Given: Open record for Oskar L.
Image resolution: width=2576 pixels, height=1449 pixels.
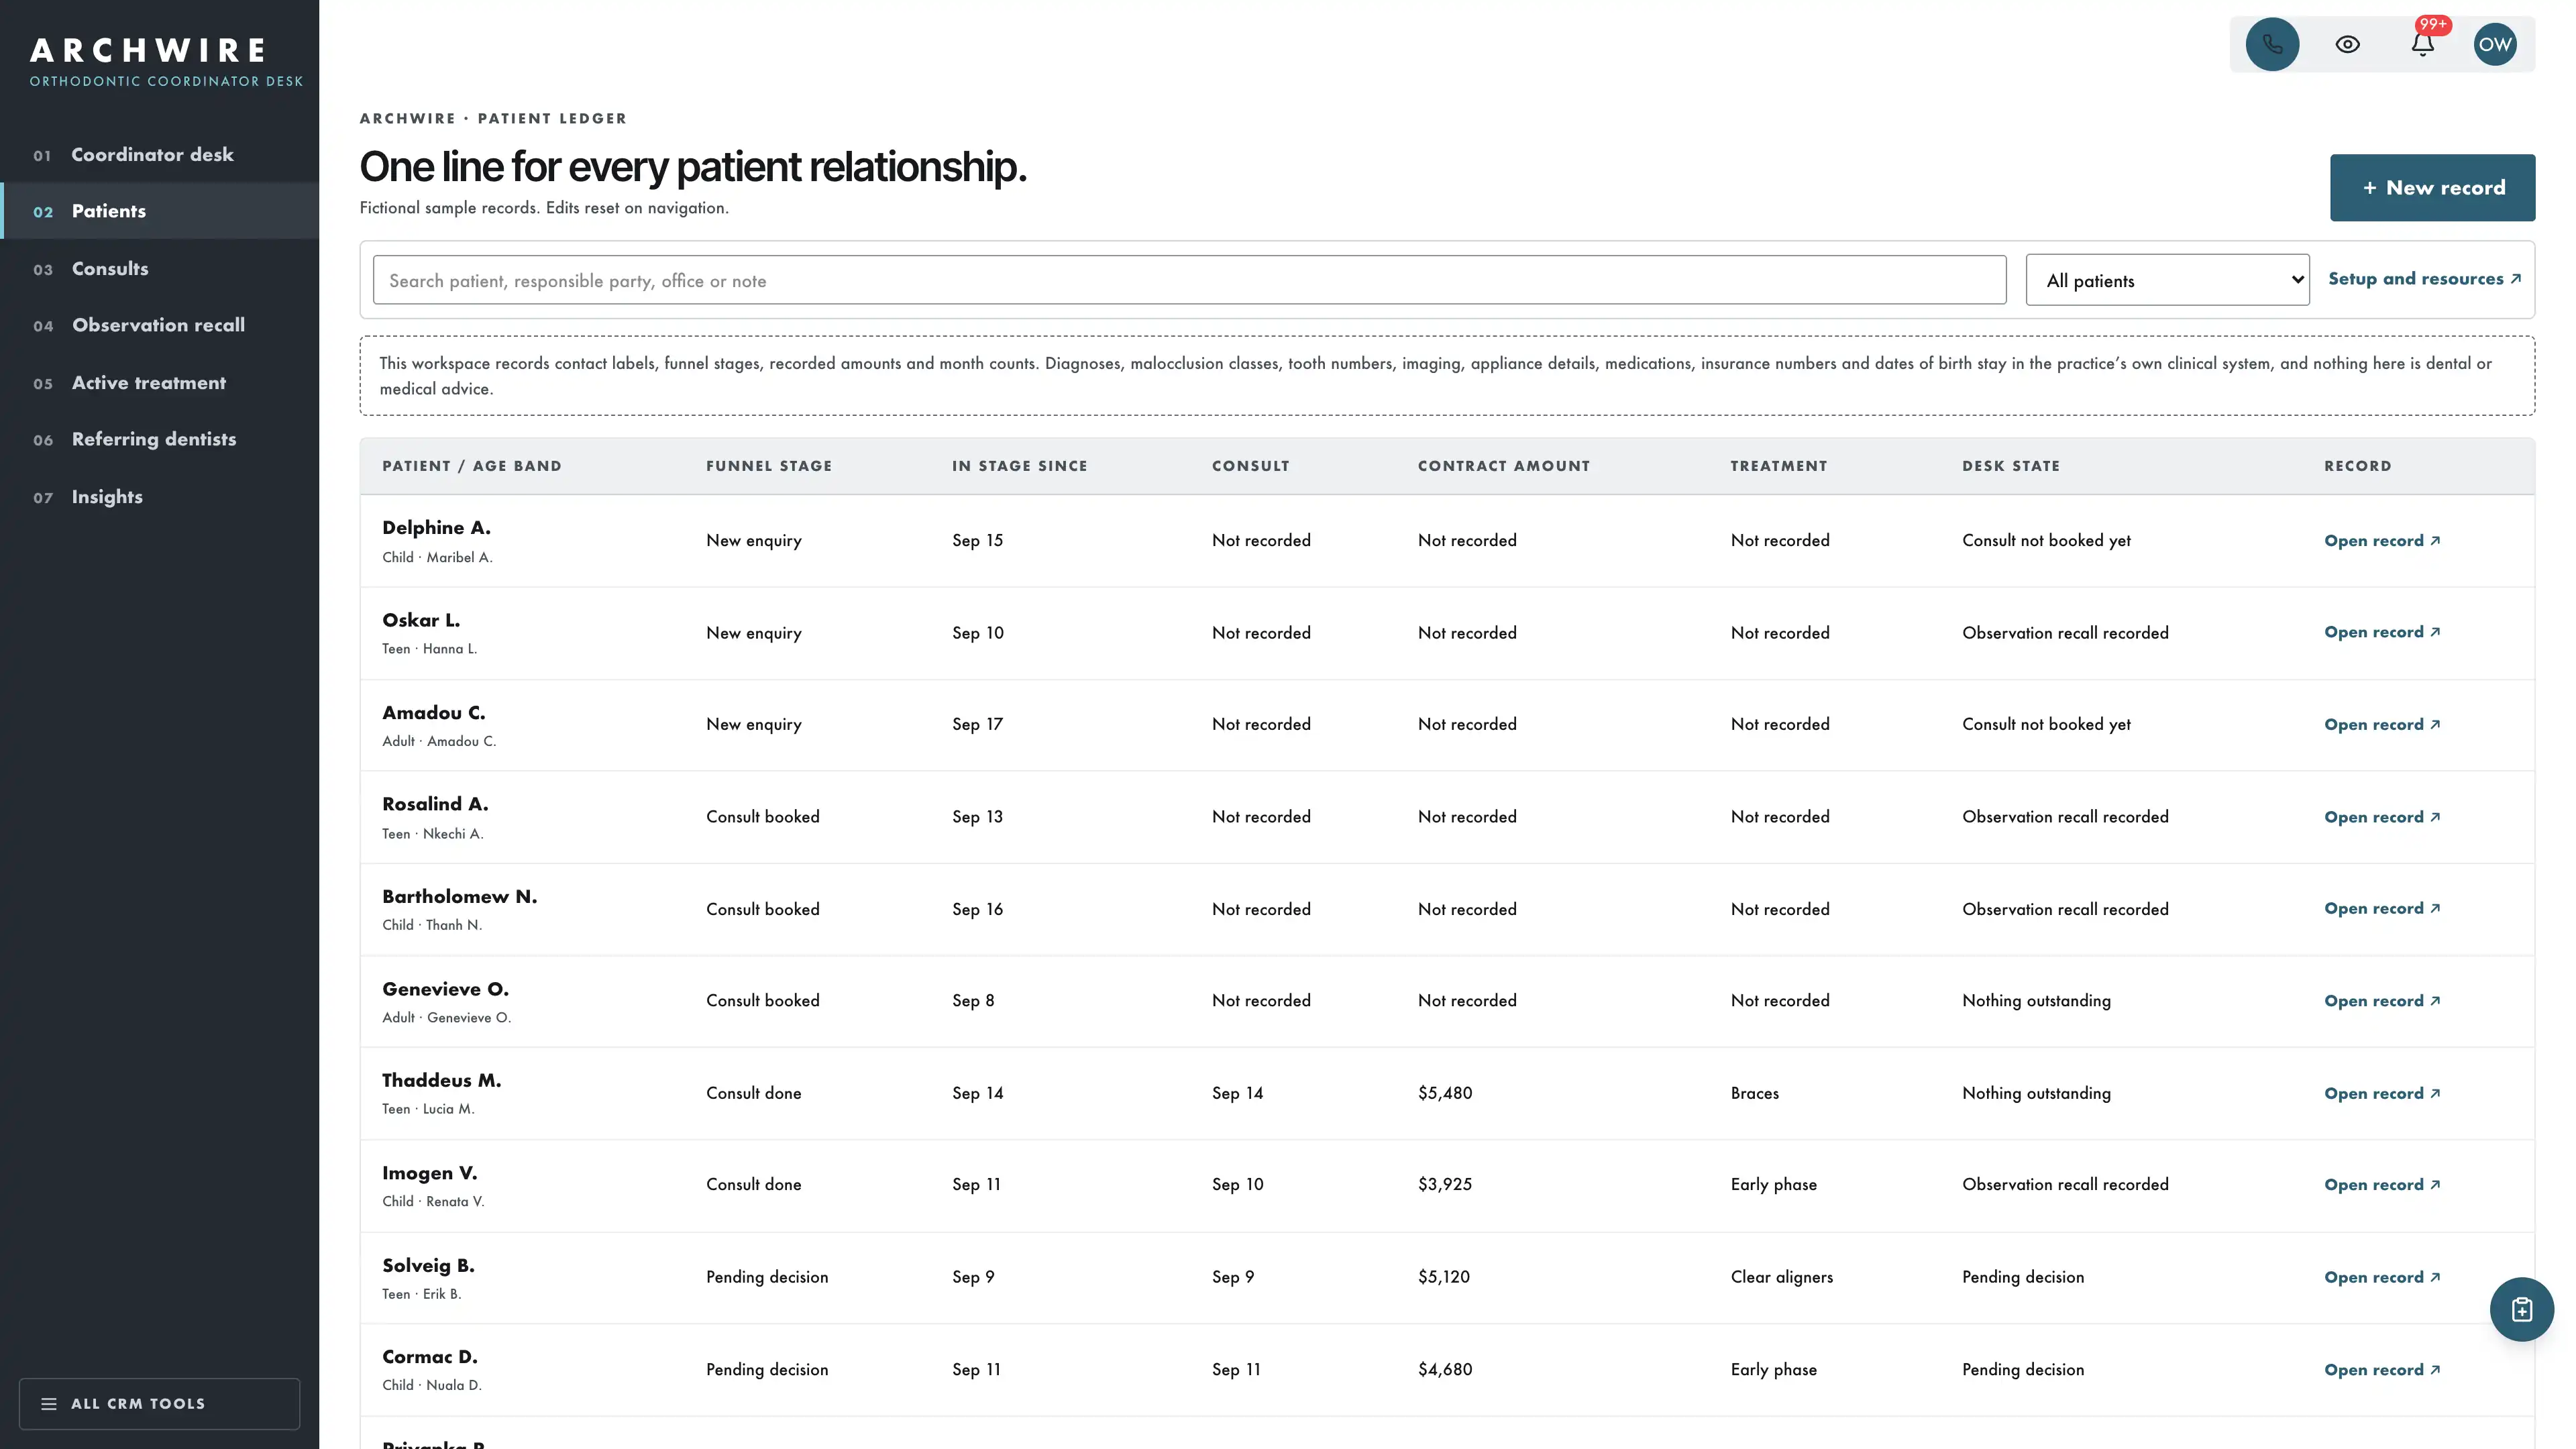Looking at the screenshot, I should pos(2382,632).
